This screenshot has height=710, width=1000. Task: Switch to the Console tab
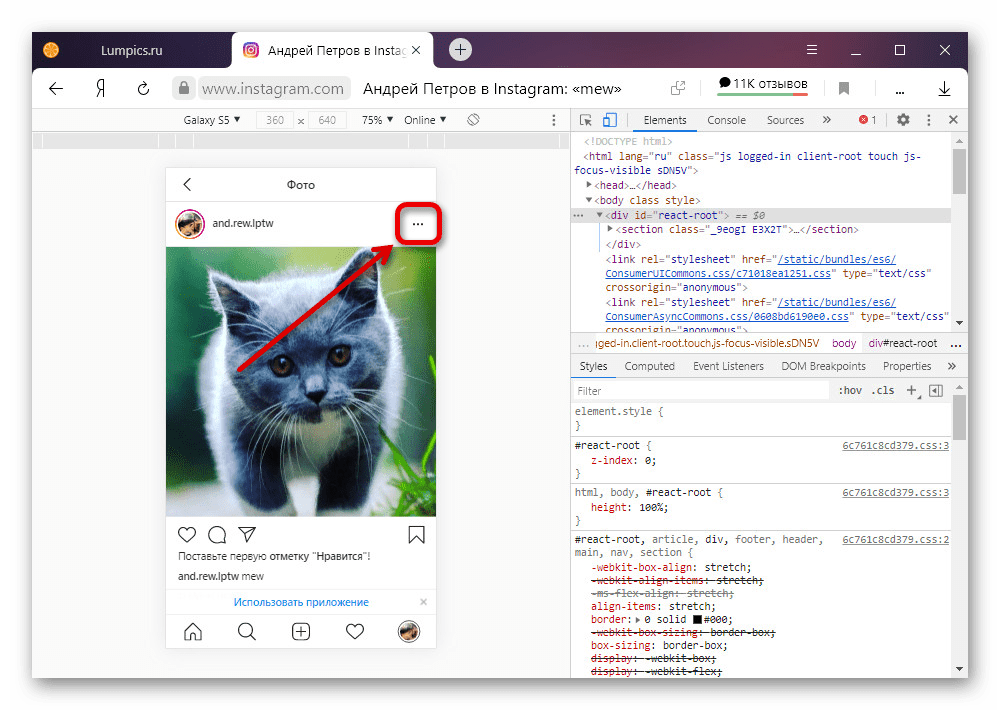[x=726, y=120]
